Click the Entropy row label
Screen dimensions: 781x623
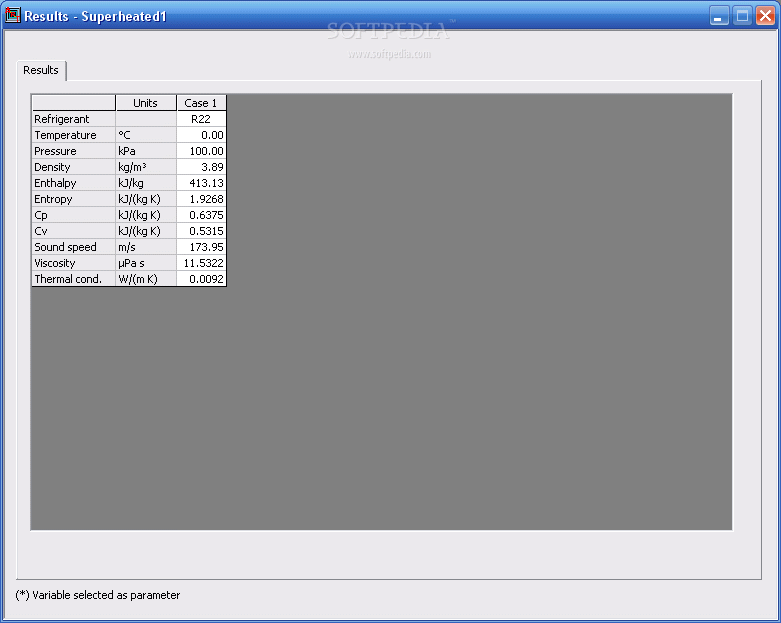point(74,199)
